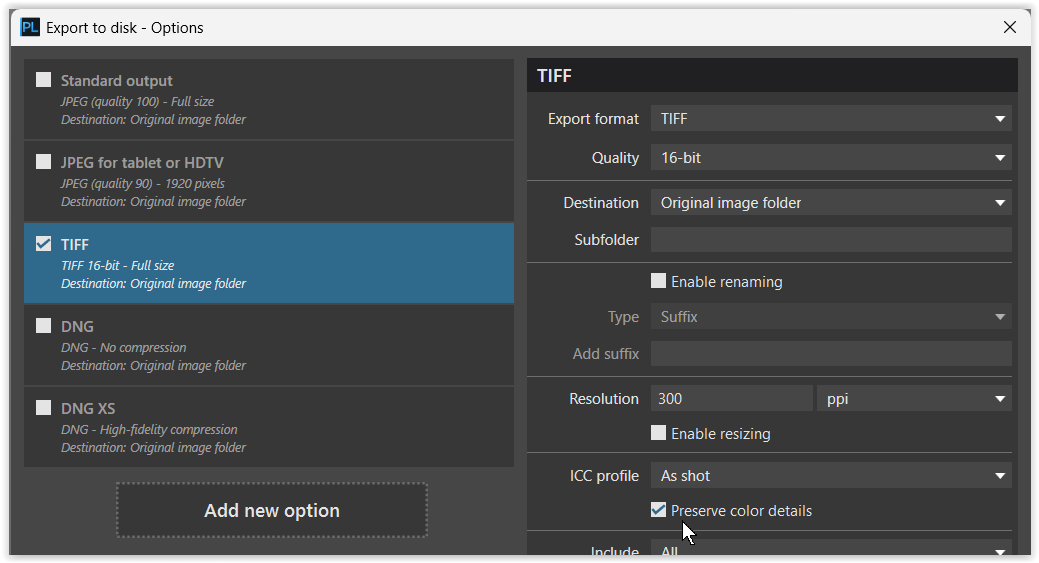Viewport: 1039px width, 563px height.
Task: Open the Quality 16-bit dropdown
Action: [x=831, y=158]
